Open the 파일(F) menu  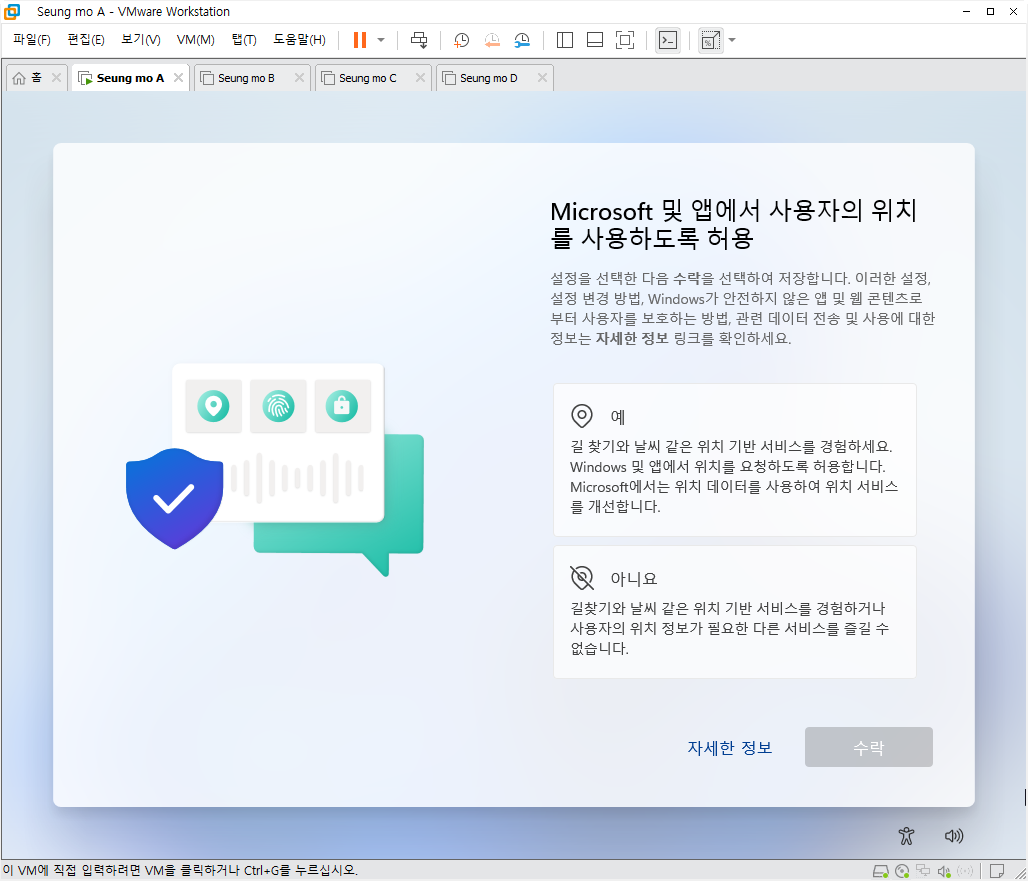point(31,40)
